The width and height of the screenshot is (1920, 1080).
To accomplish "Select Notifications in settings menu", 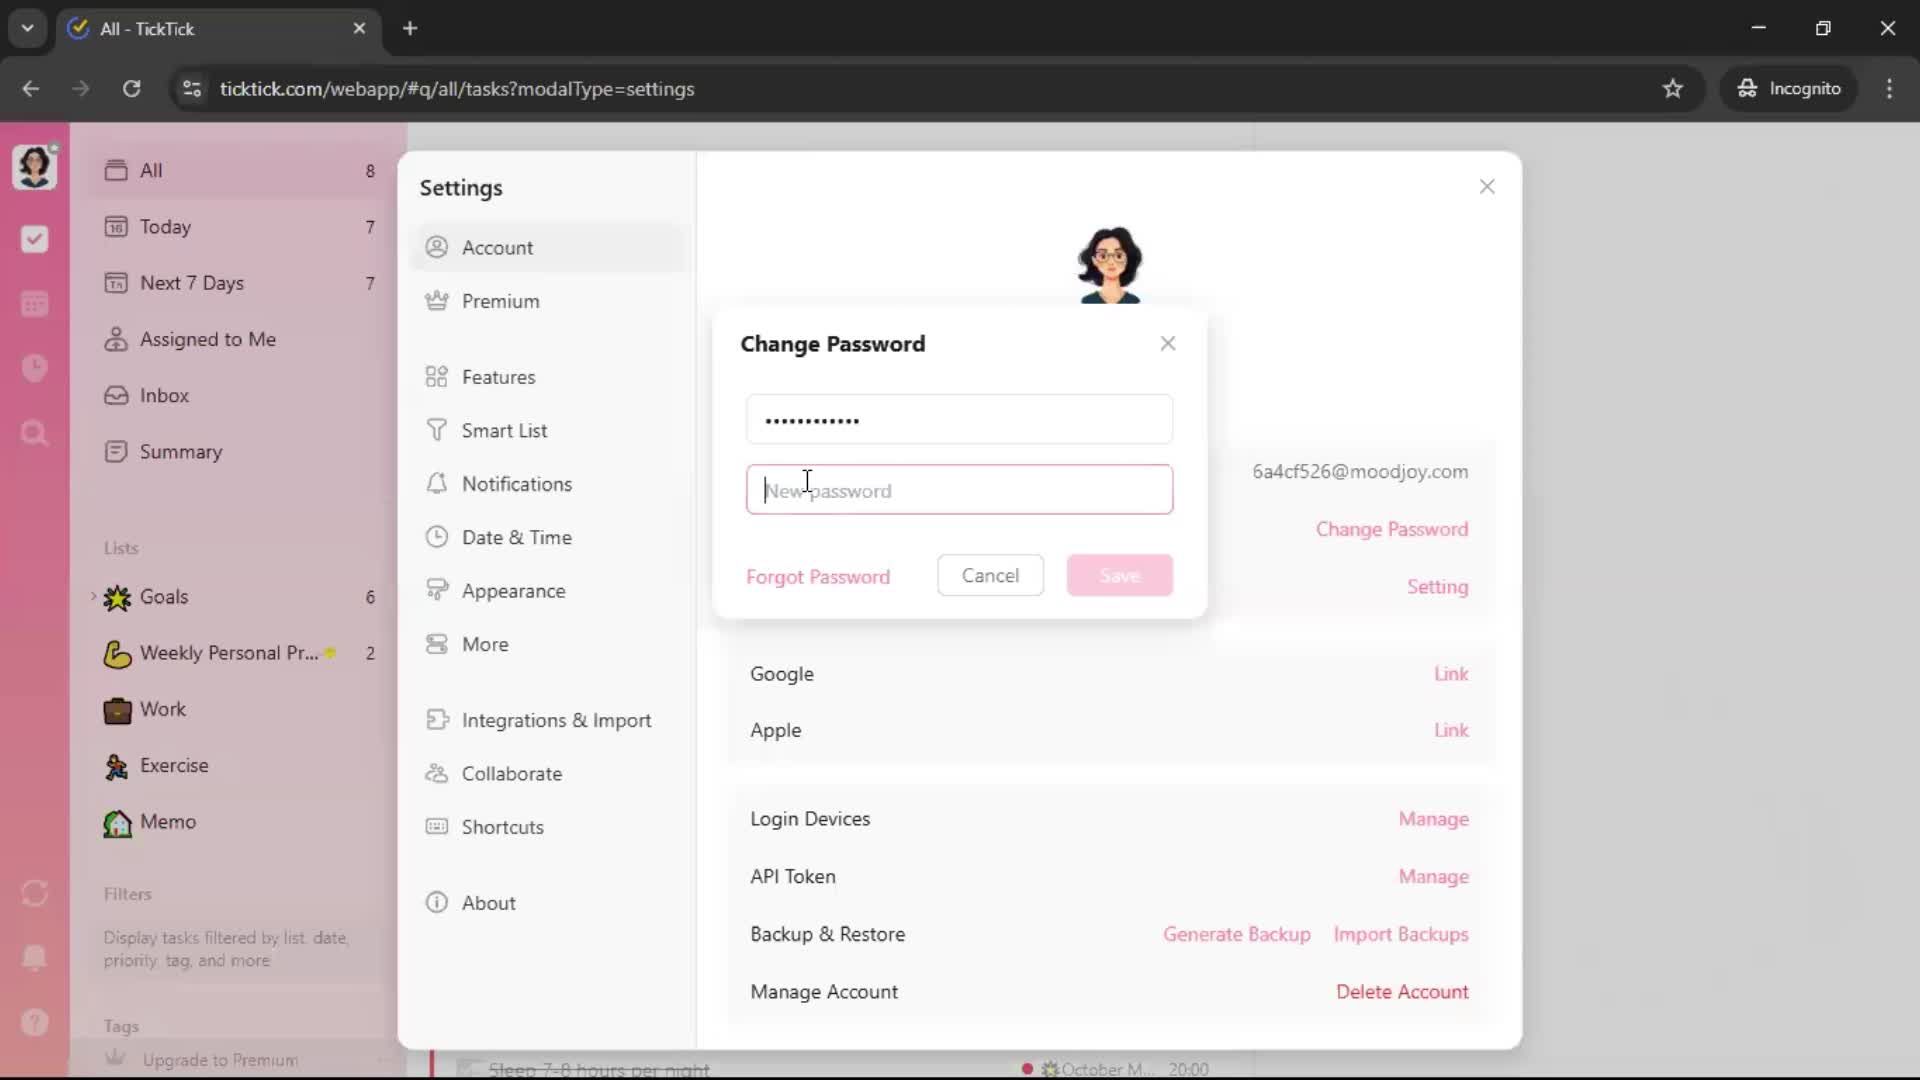I will pos(516,484).
